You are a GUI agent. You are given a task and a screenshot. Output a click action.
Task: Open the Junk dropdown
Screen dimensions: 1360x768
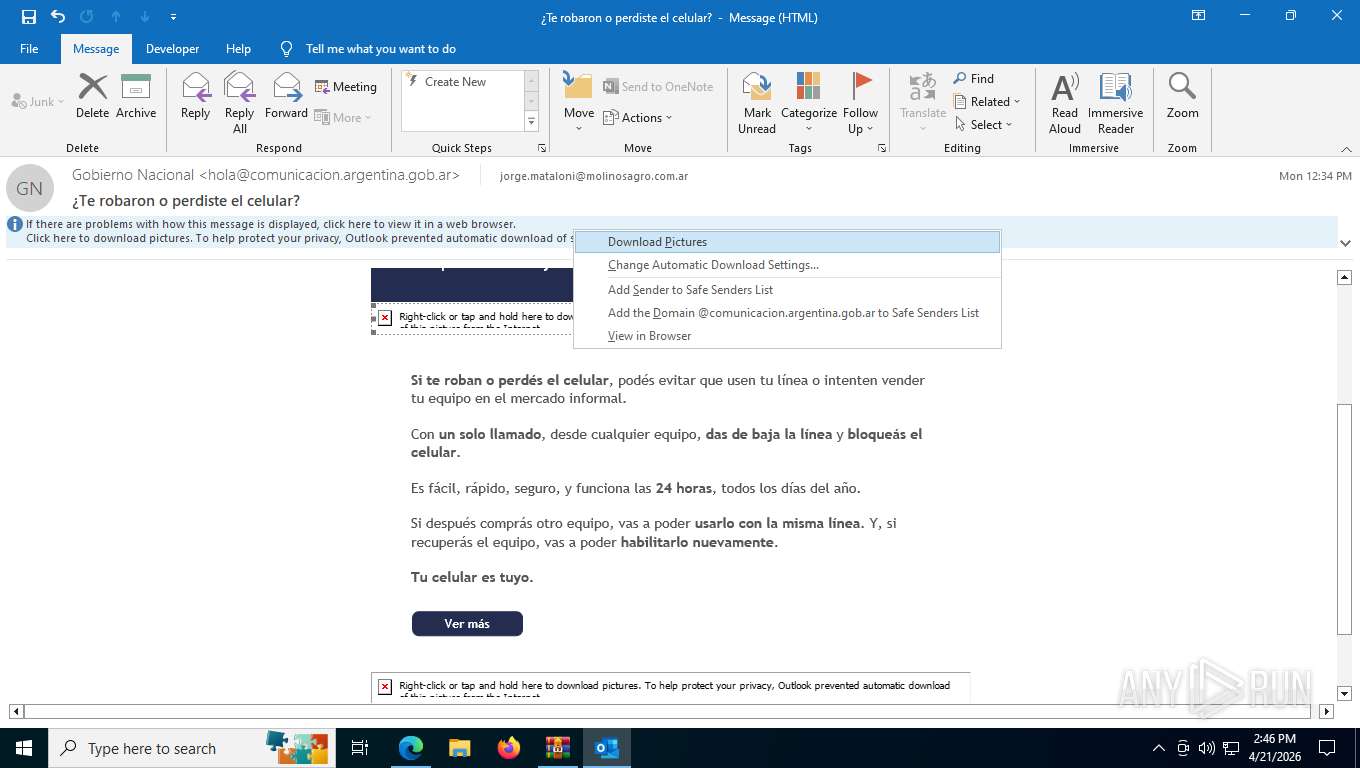tap(37, 101)
